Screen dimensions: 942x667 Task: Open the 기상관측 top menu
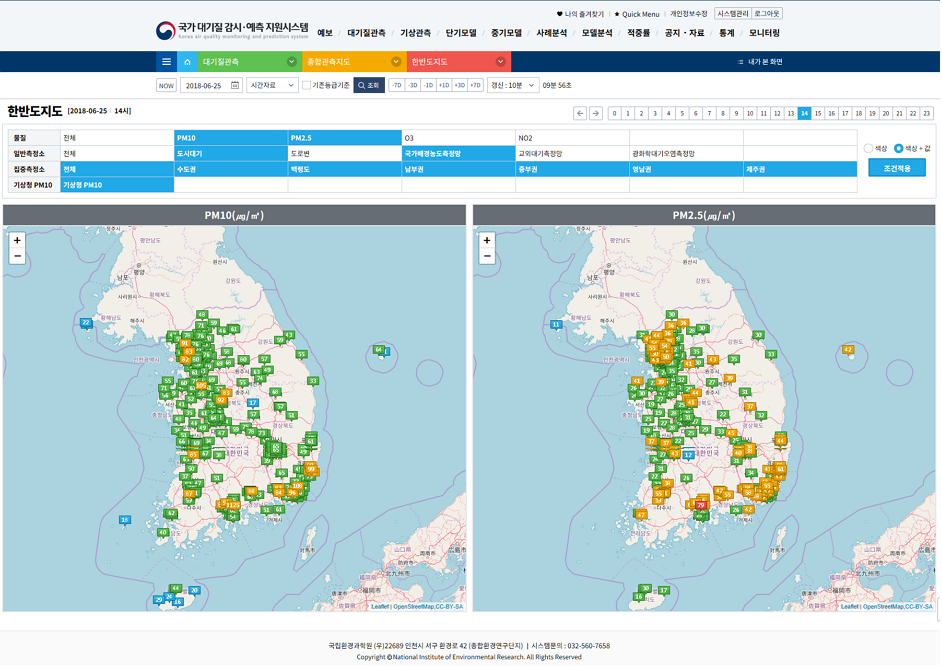[416, 33]
